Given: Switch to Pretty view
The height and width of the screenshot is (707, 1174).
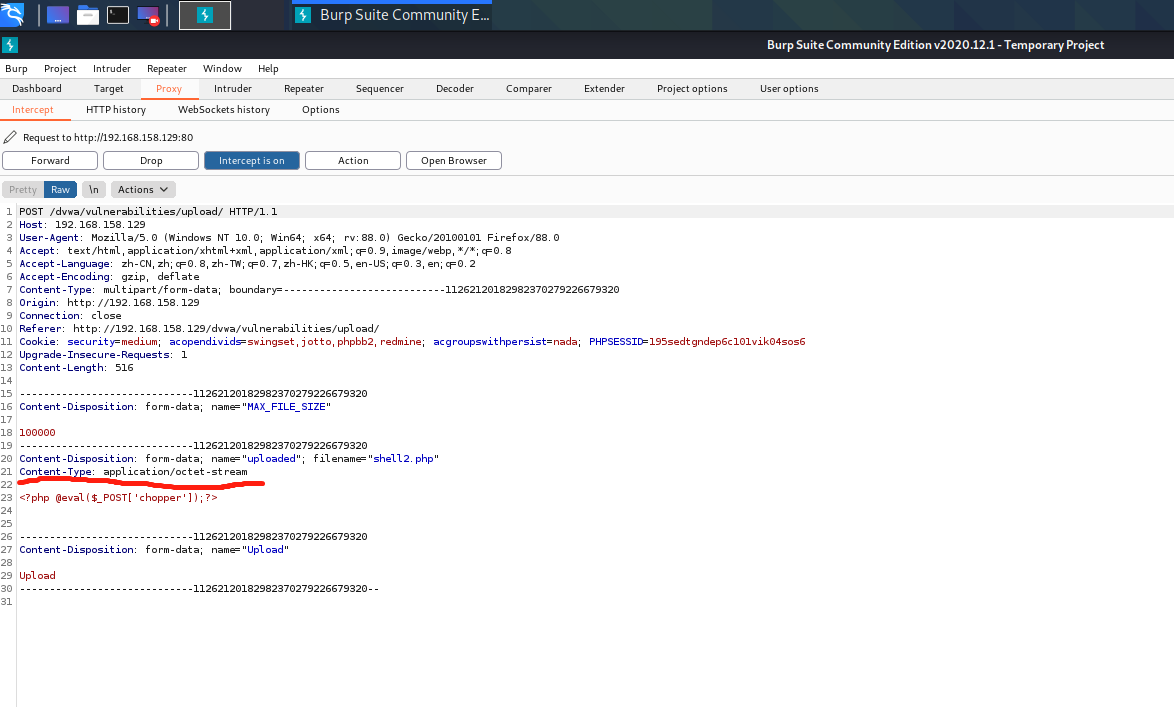Looking at the screenshot, I should pyautogui.click(x=23, y=189).
